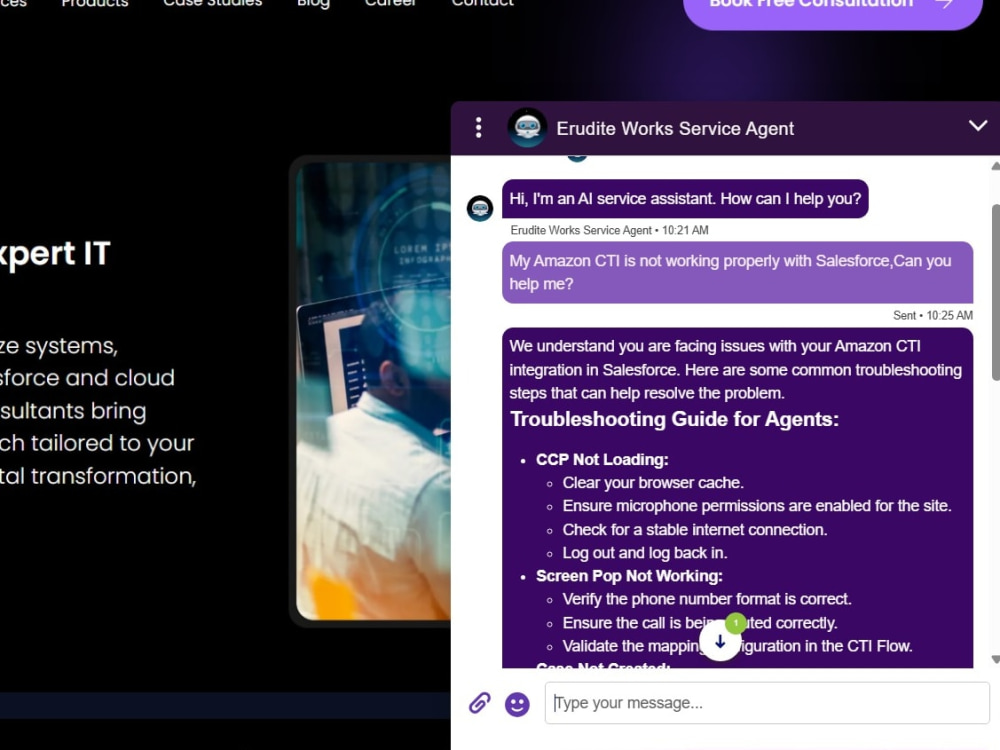Image resolution: width=1000 pixels, height=750 pixels.
Task: Click the 'CCP Not Loading:' bullet
Action: tap(601, 460)
